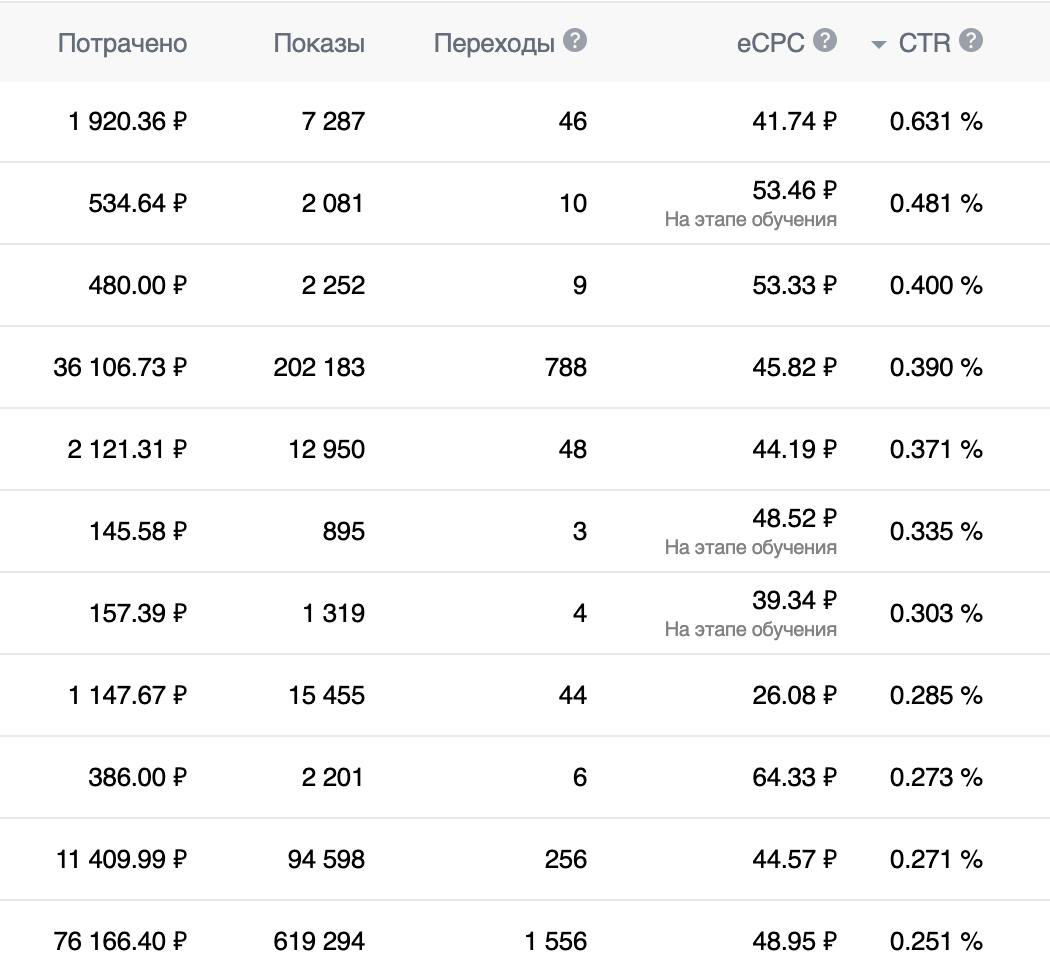Click help icon next to eCPC
Image resolution: width=1050 pixels, height=980 pixels.
(x=825, y=41)
